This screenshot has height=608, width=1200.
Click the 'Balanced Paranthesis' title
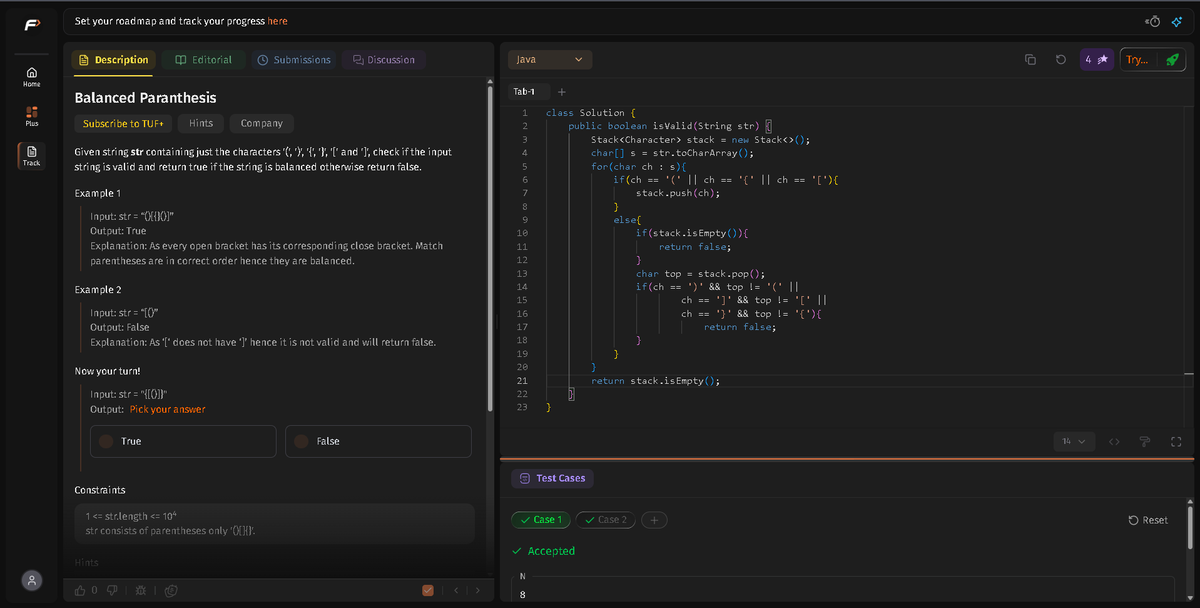pos(146,97)
